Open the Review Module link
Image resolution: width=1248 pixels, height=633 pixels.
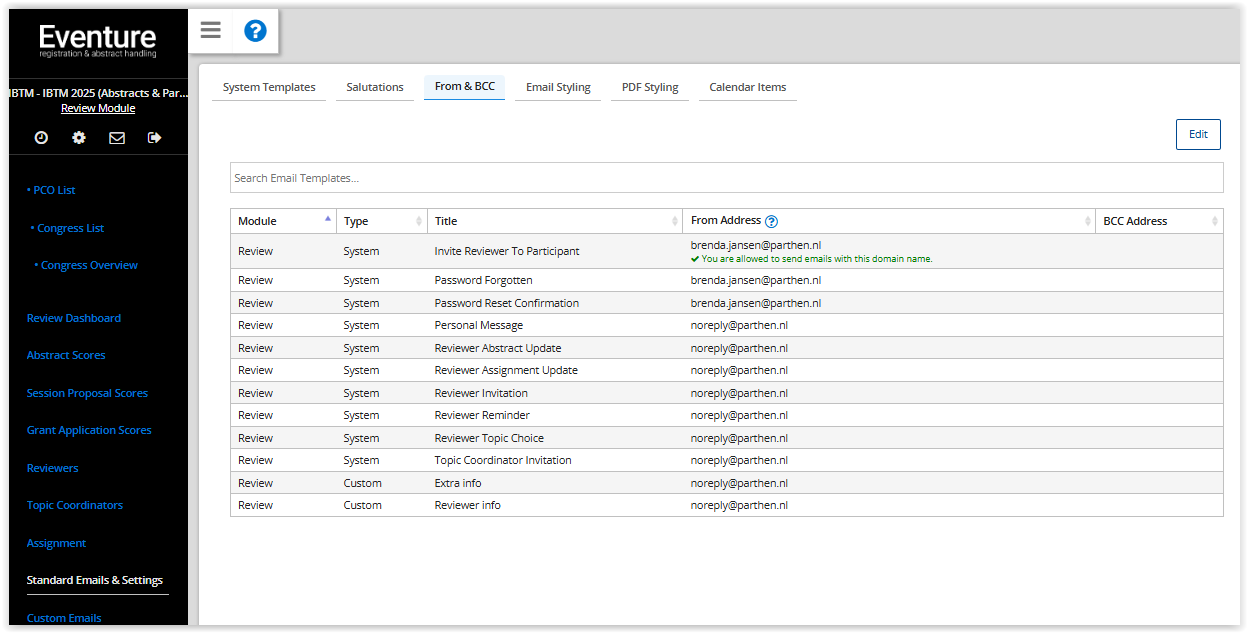pos(98,108)
